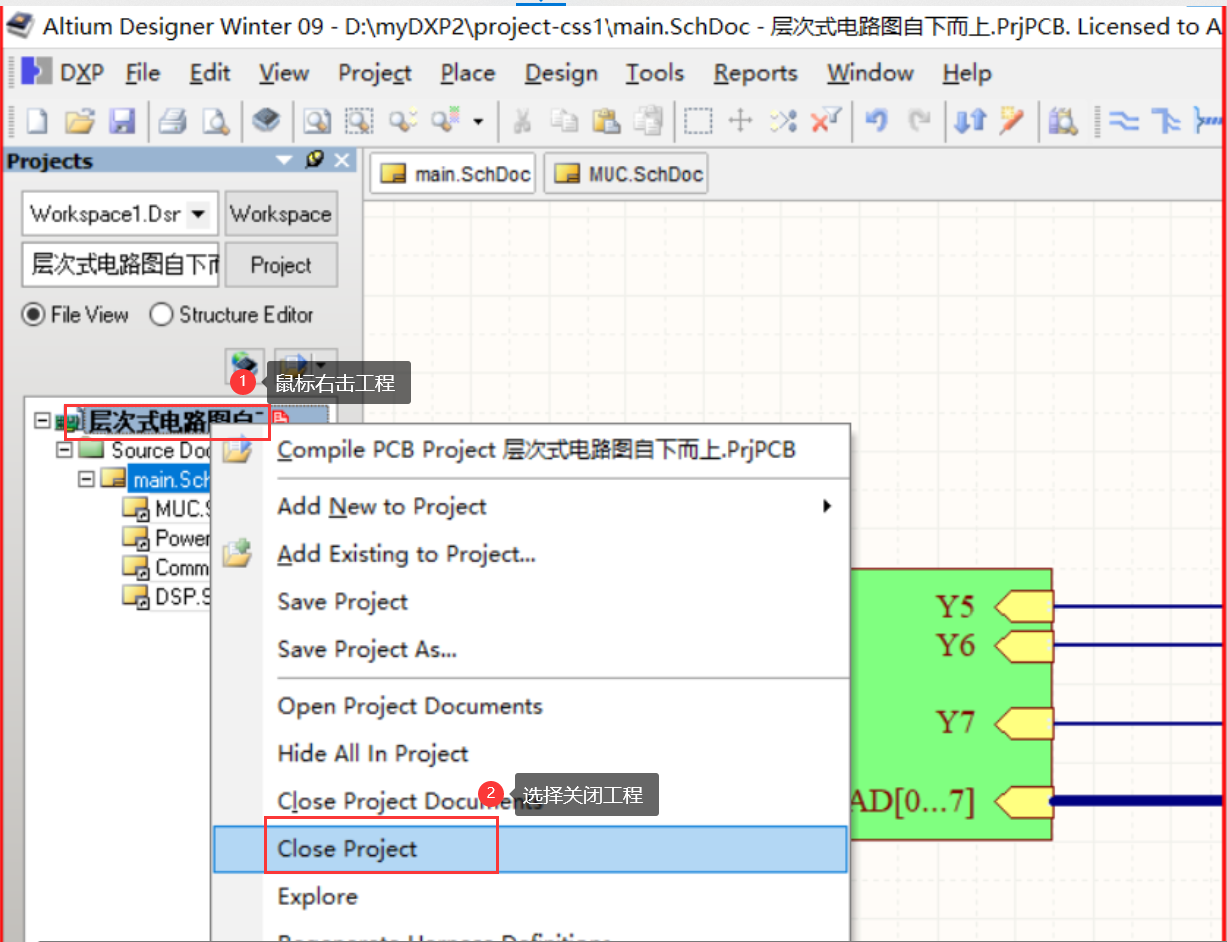The width and height of the screenshot is (1227, 942).
Task: Click the Project button
Action: (281, 265)
